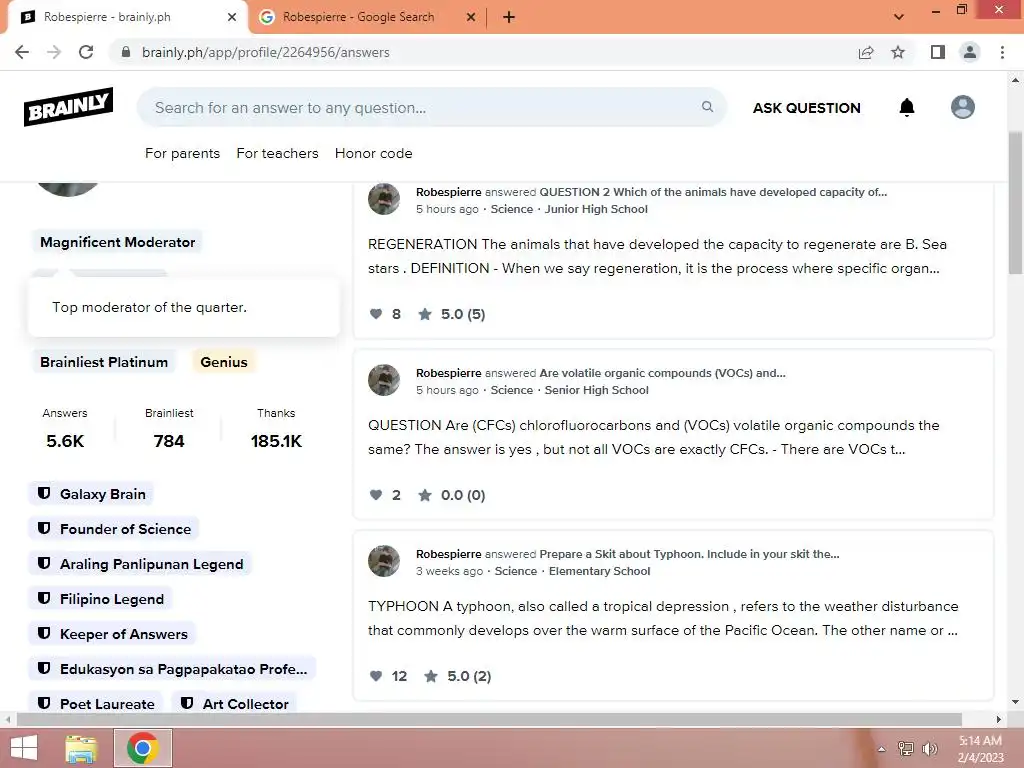The image size is (1024, 768).
Task: Click Robespierre avatar on VOCs answer
Action: click(x=384, y=380)
